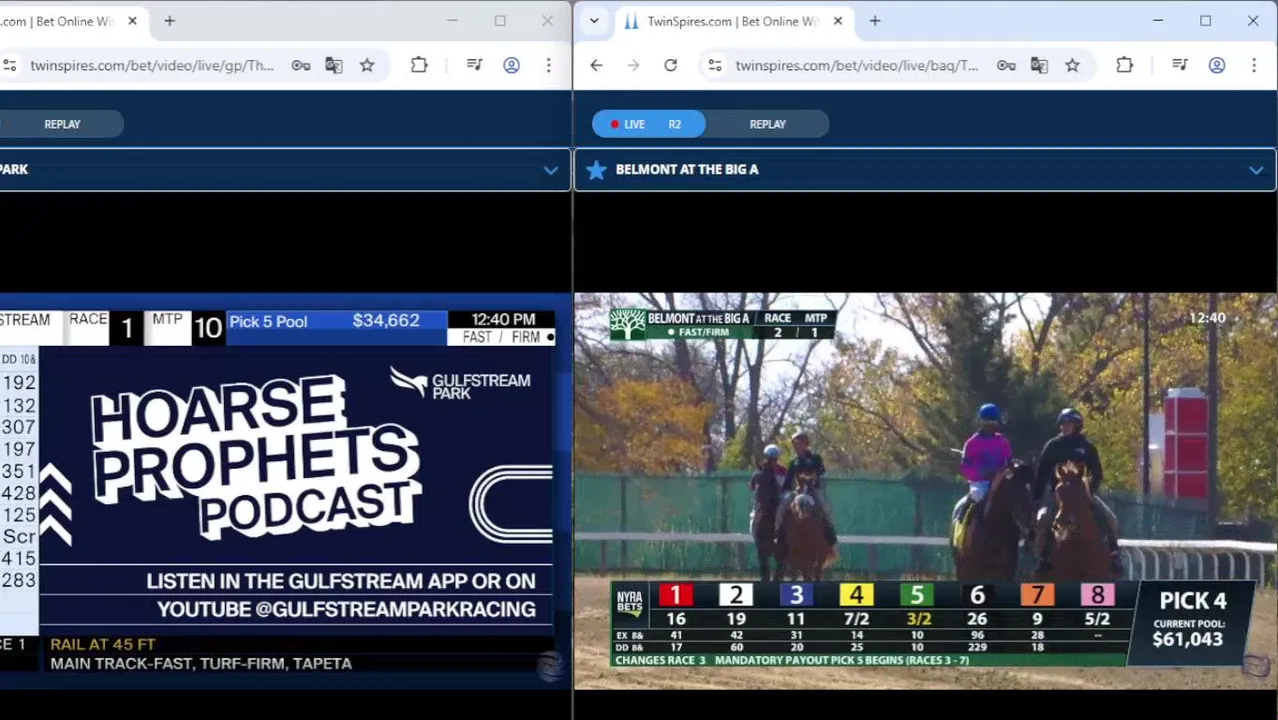Reload the page in right window

pos(671,65)
